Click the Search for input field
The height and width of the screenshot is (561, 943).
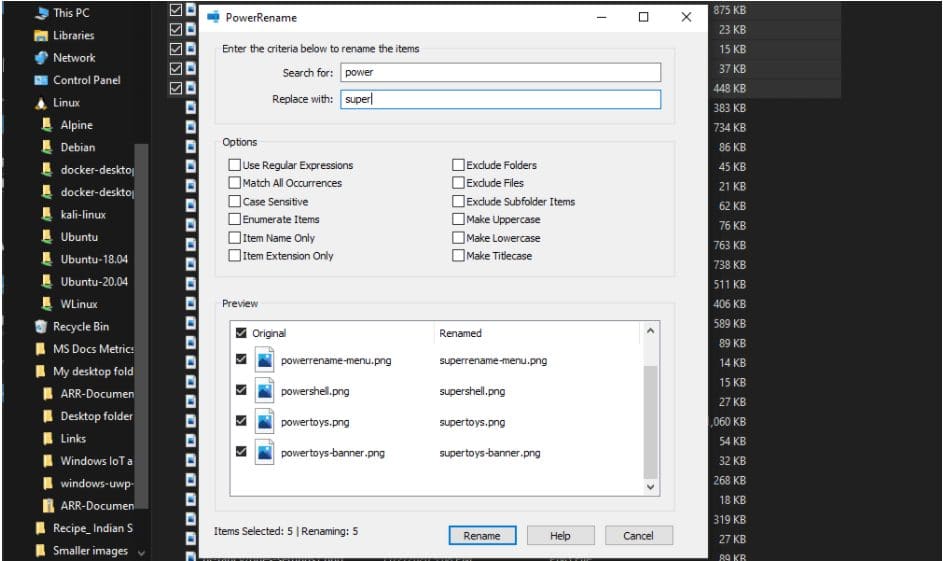pos(500,72)
